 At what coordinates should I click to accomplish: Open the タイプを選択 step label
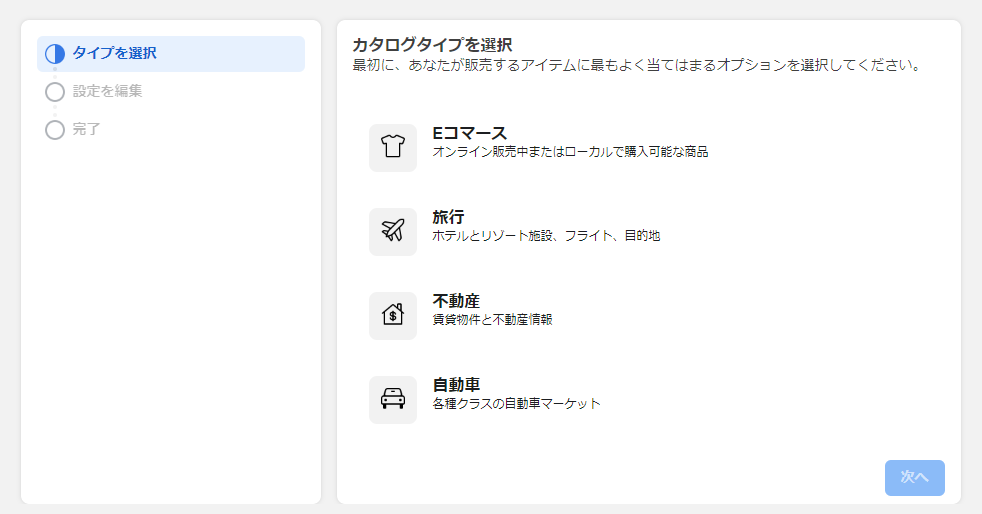(115, 53)
